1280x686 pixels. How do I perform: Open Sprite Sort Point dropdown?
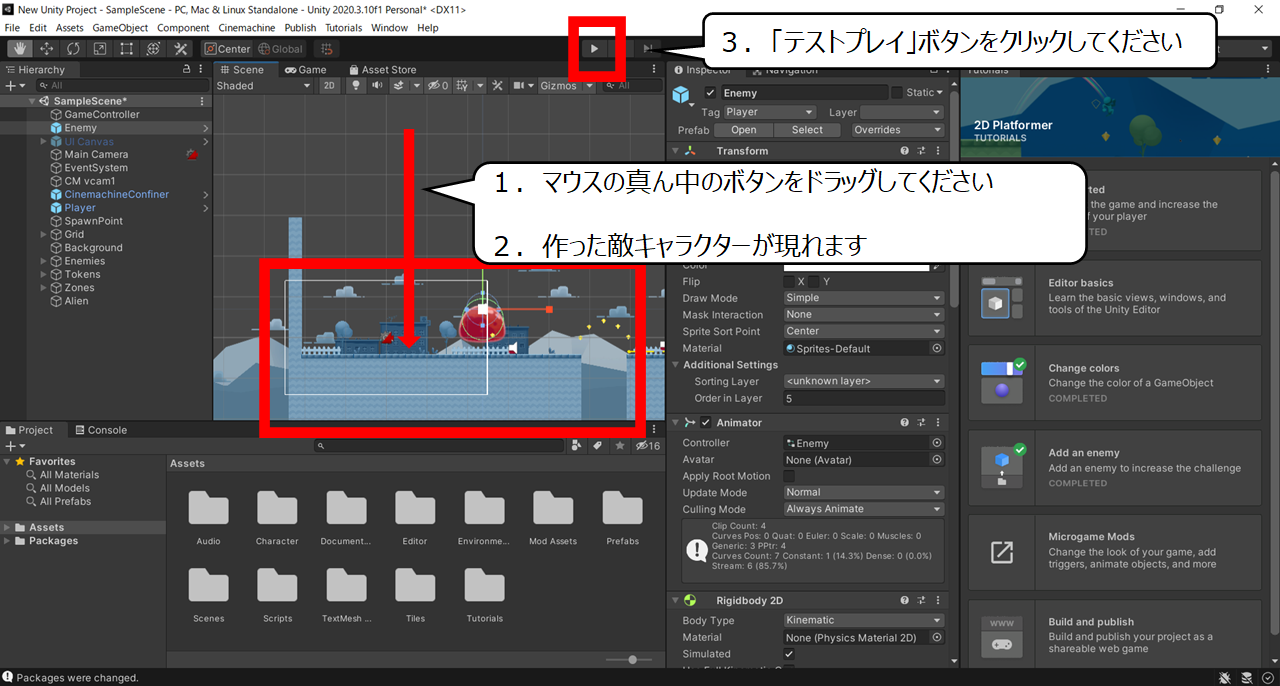(x=863, y=331)
